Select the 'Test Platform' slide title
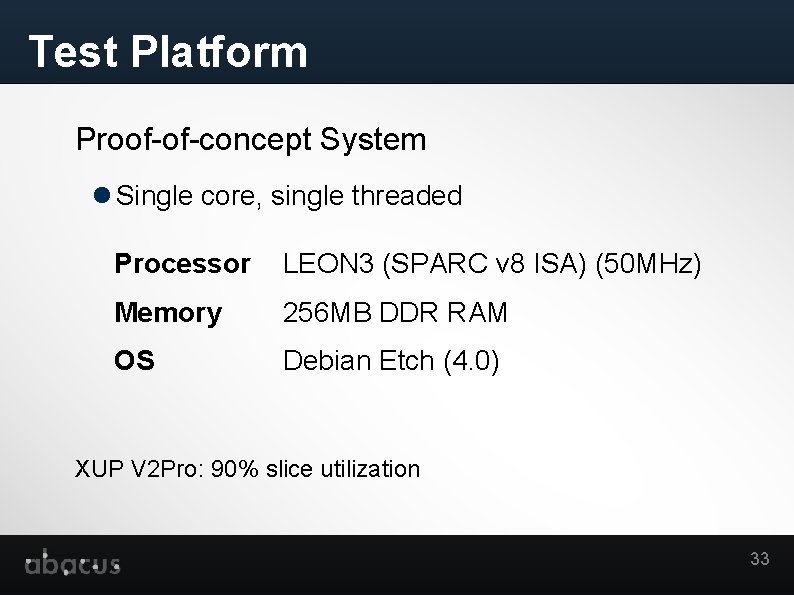This screenshot has height=595, width=794. [x=168, y=51]
